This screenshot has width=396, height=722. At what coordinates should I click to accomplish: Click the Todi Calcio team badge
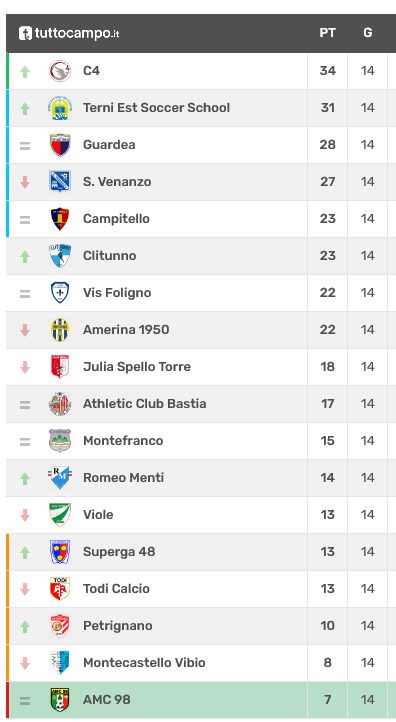click(60, 589)
